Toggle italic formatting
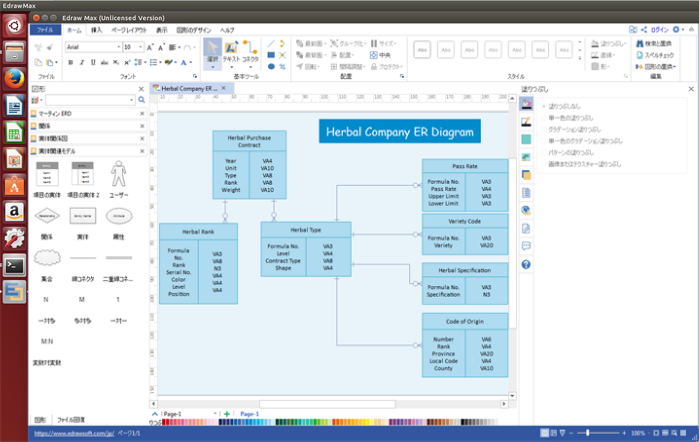 [82, 62]
